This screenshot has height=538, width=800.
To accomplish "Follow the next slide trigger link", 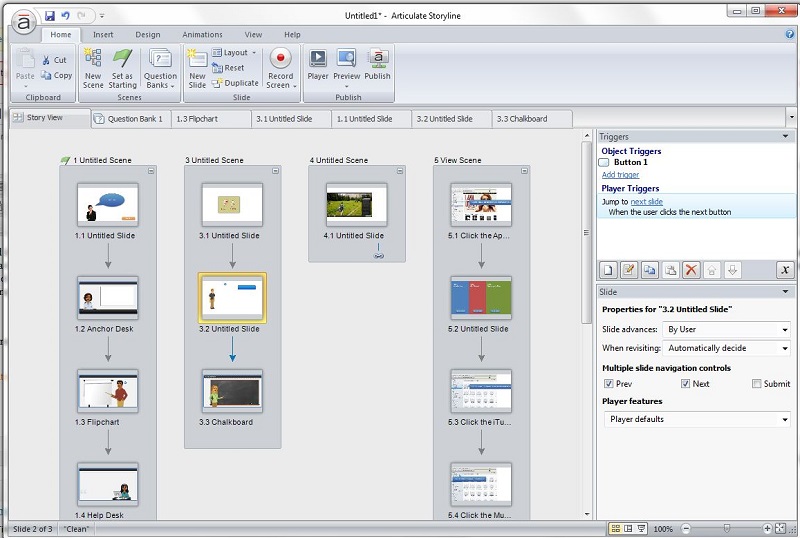I will (647, 201).
